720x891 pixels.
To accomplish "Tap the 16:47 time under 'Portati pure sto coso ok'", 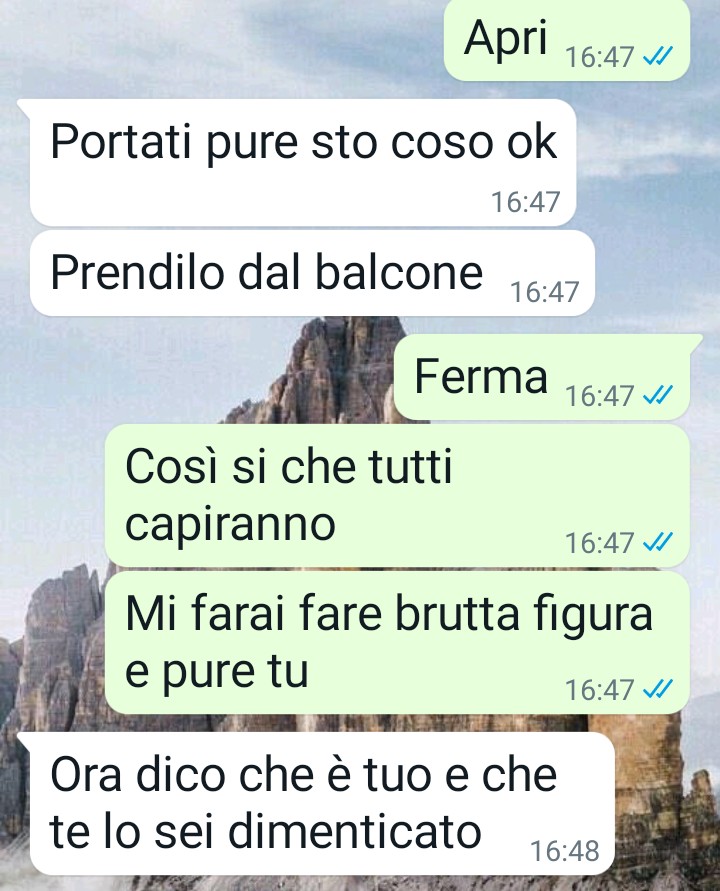I will point(526,202).
